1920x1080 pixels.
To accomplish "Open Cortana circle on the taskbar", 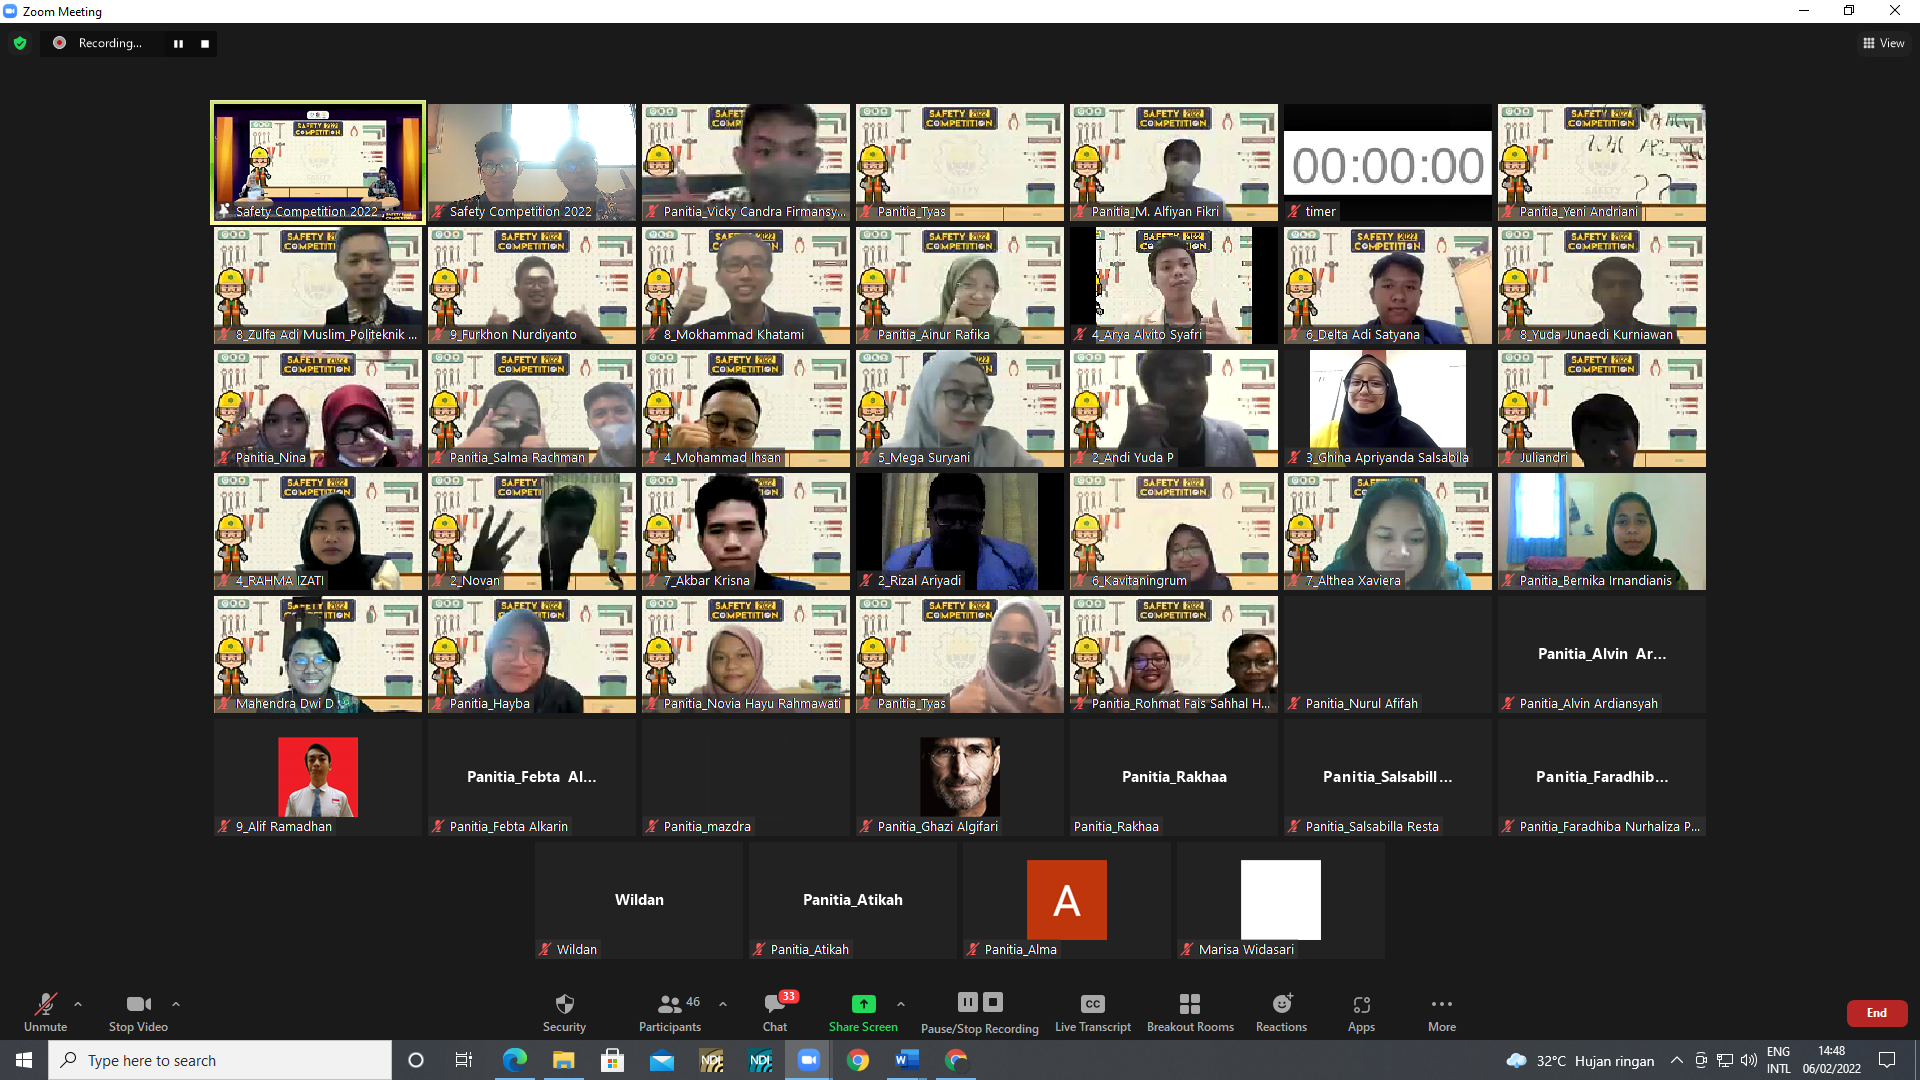I will point(416,1060).
